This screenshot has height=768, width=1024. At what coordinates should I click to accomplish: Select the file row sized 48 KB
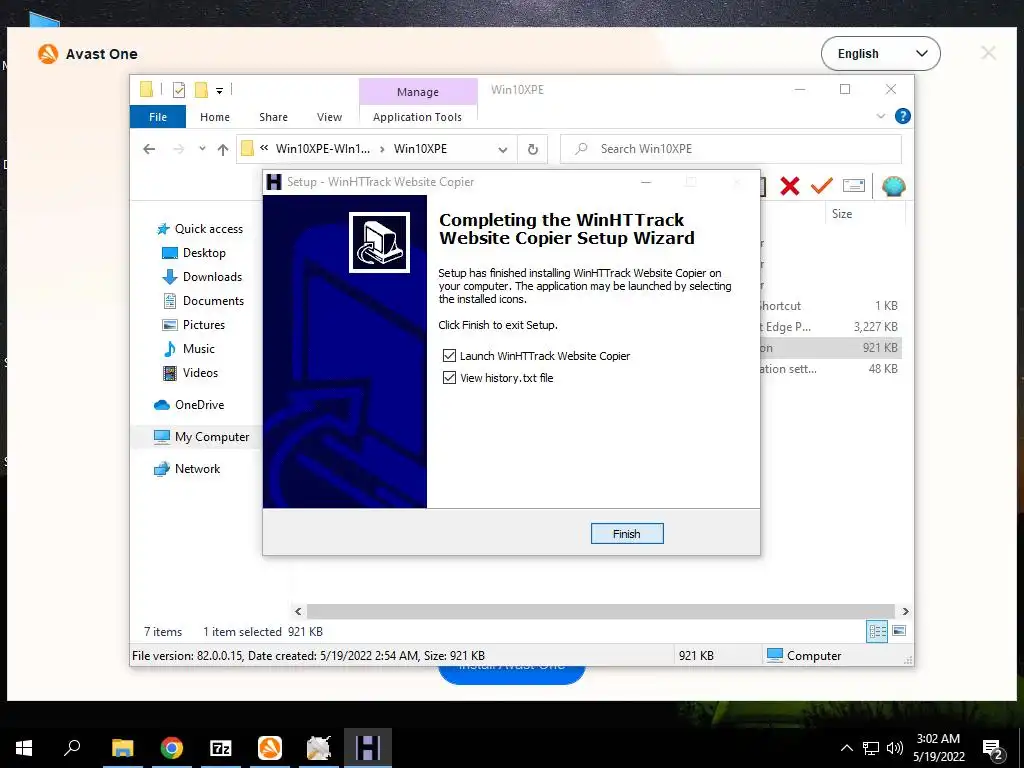[x=829, y=369]
